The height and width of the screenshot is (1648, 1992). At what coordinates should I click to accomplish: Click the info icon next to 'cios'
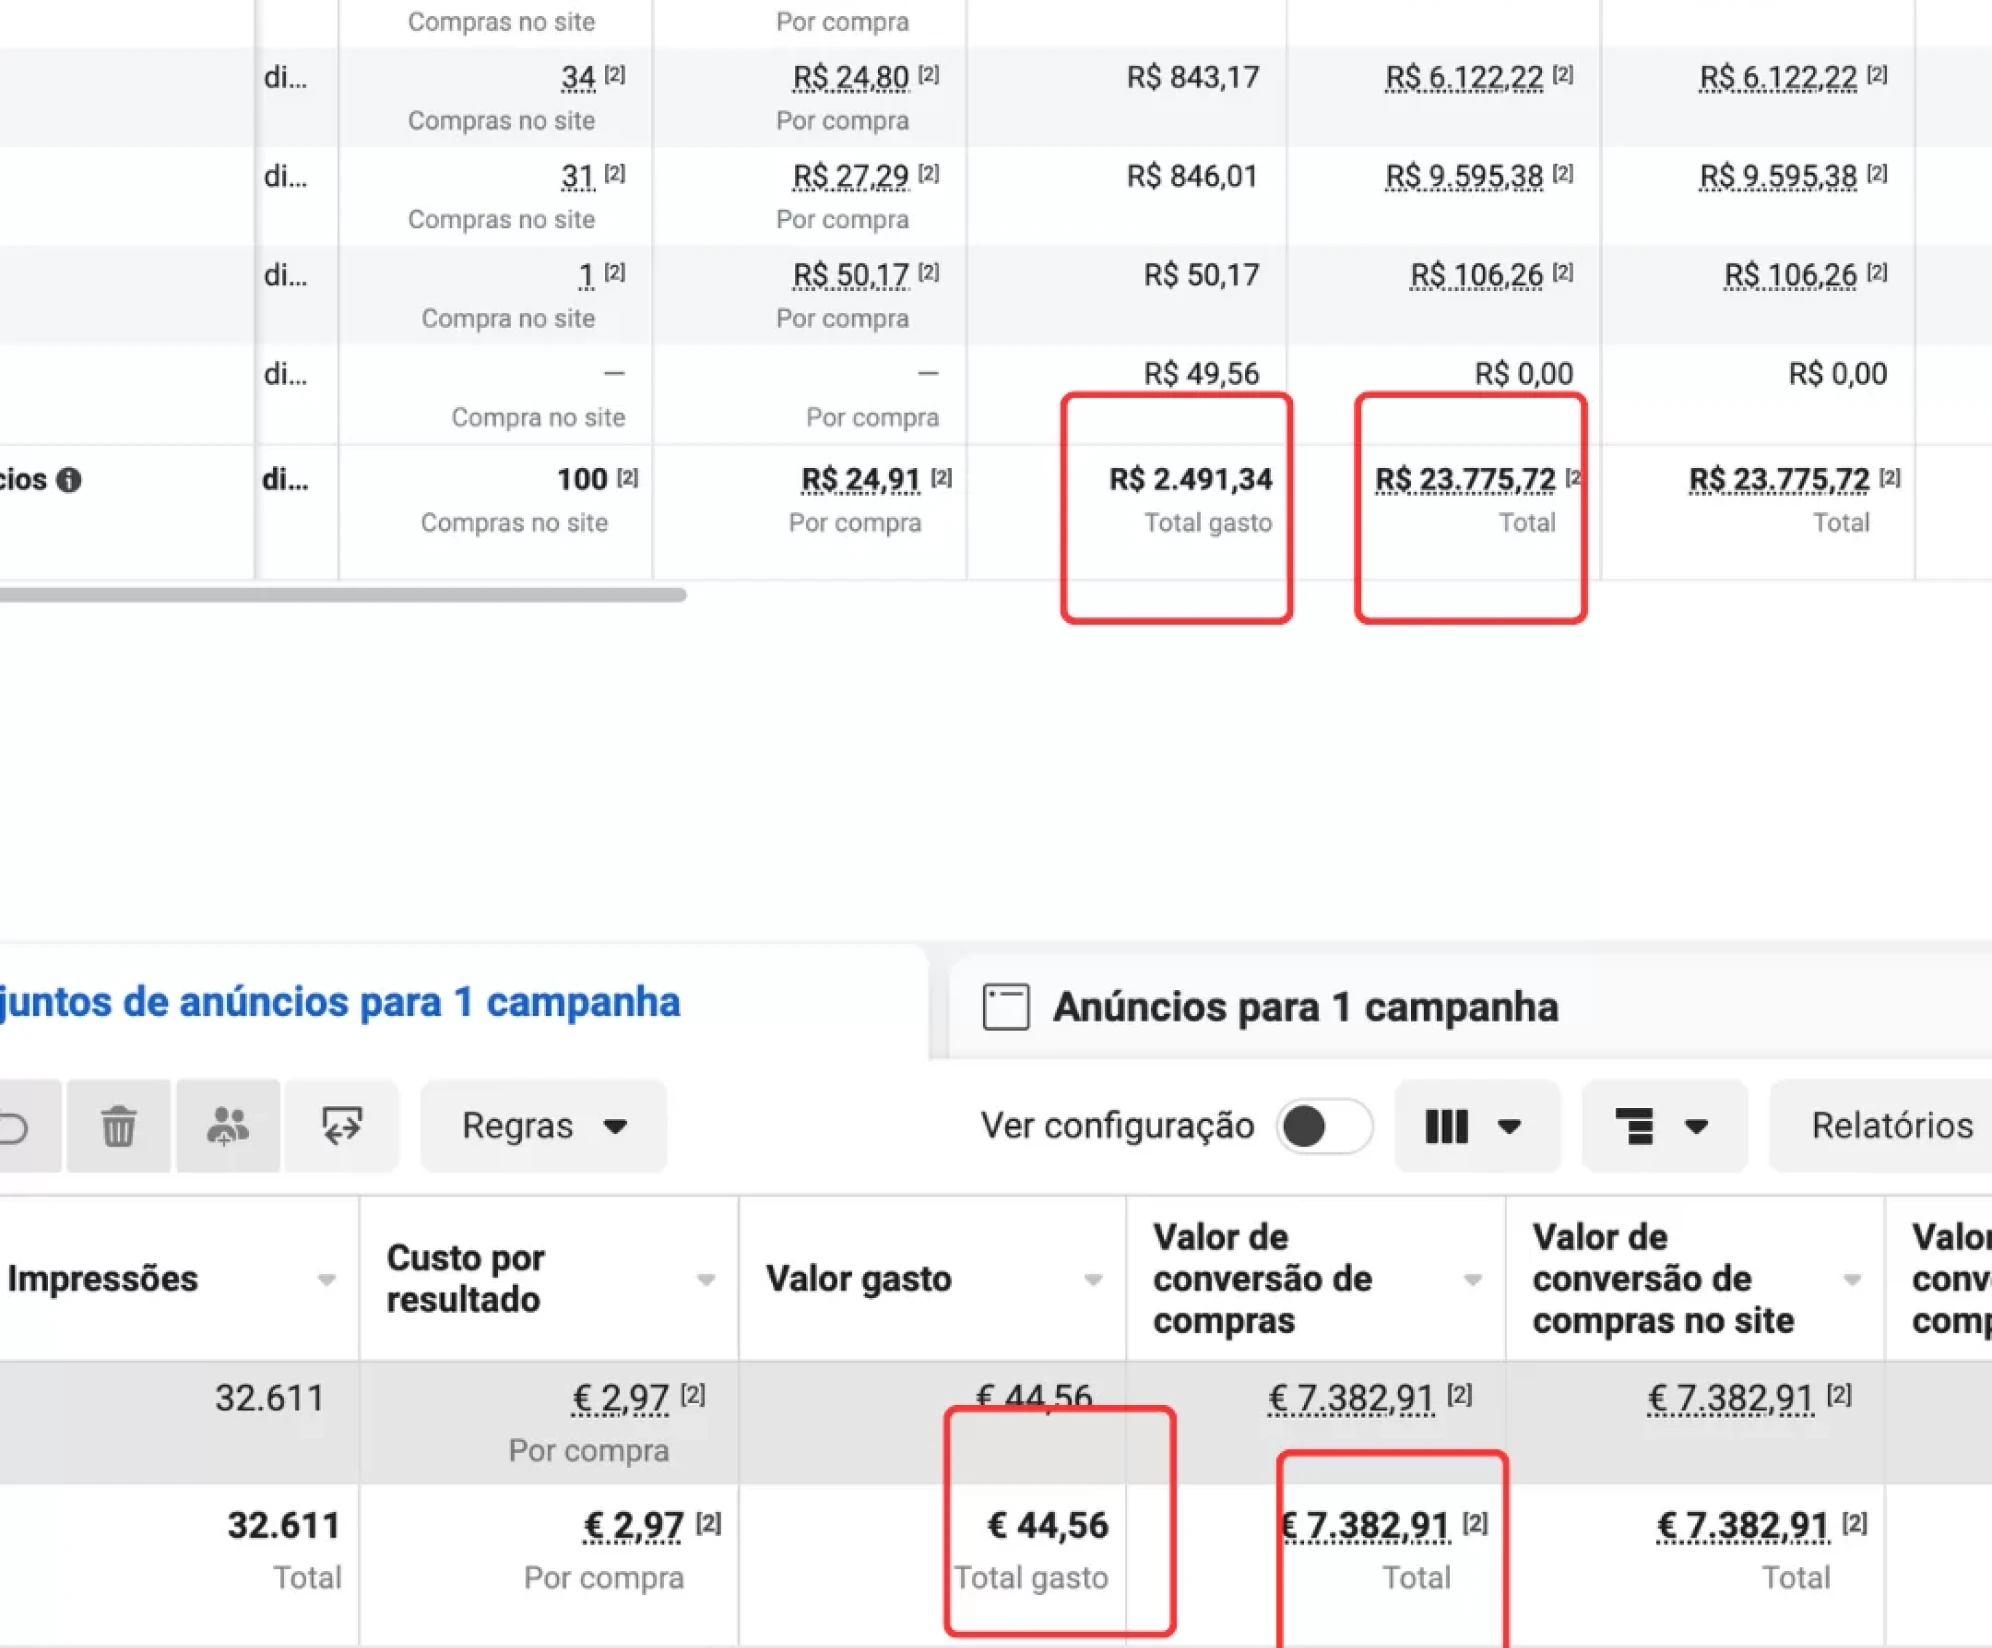pyautogui.click(x=69, y=480)
